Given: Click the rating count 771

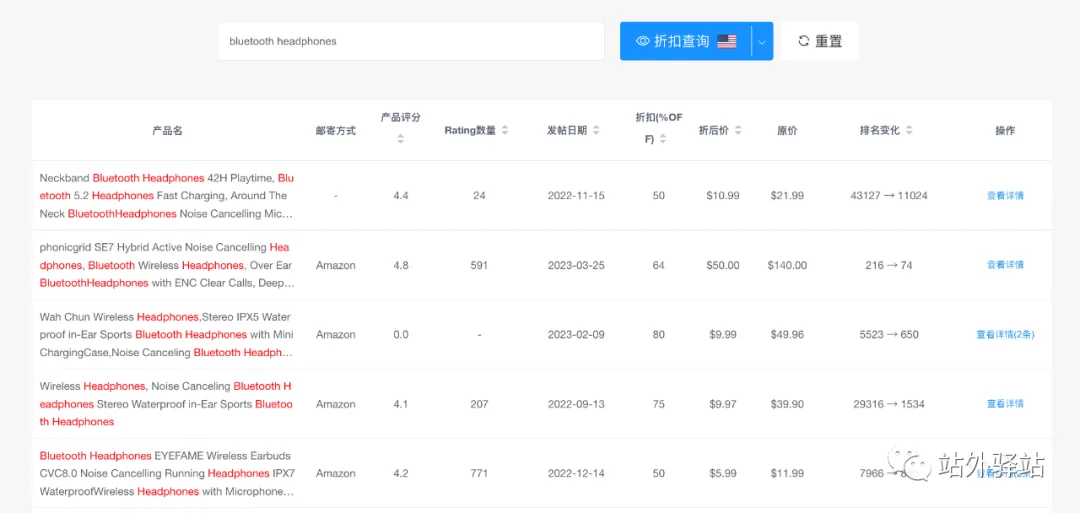Looking at the screenshot, I should (x=479, y=474).
